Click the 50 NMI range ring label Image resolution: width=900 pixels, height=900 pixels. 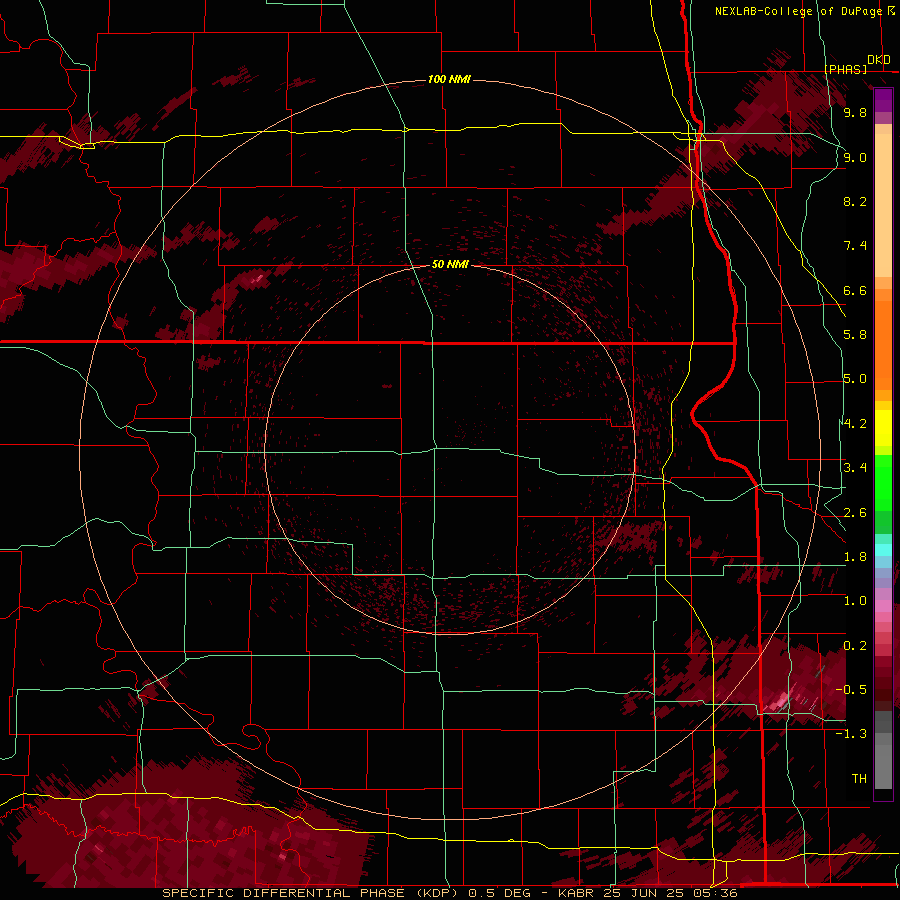click(450, 264)
